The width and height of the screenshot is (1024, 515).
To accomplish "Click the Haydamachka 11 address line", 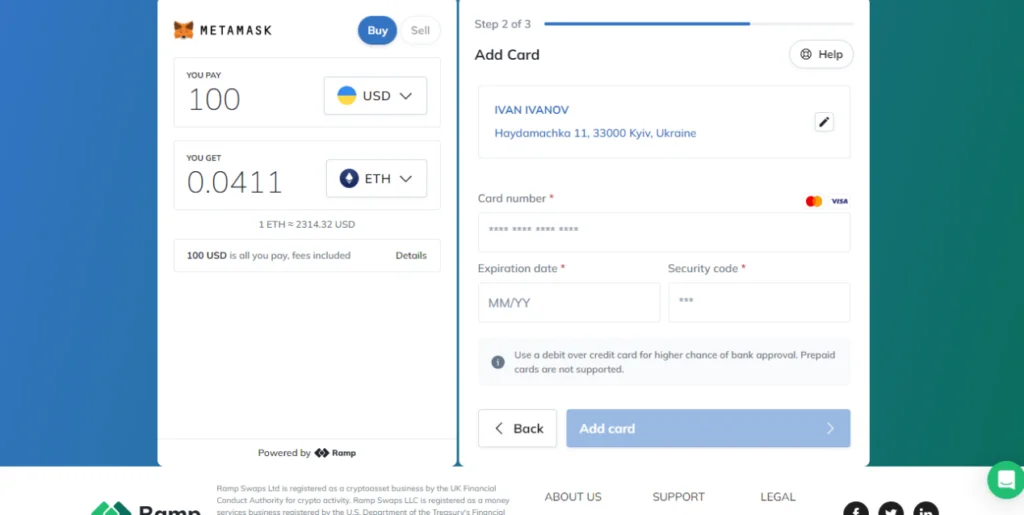I will (x=595, y=133).
